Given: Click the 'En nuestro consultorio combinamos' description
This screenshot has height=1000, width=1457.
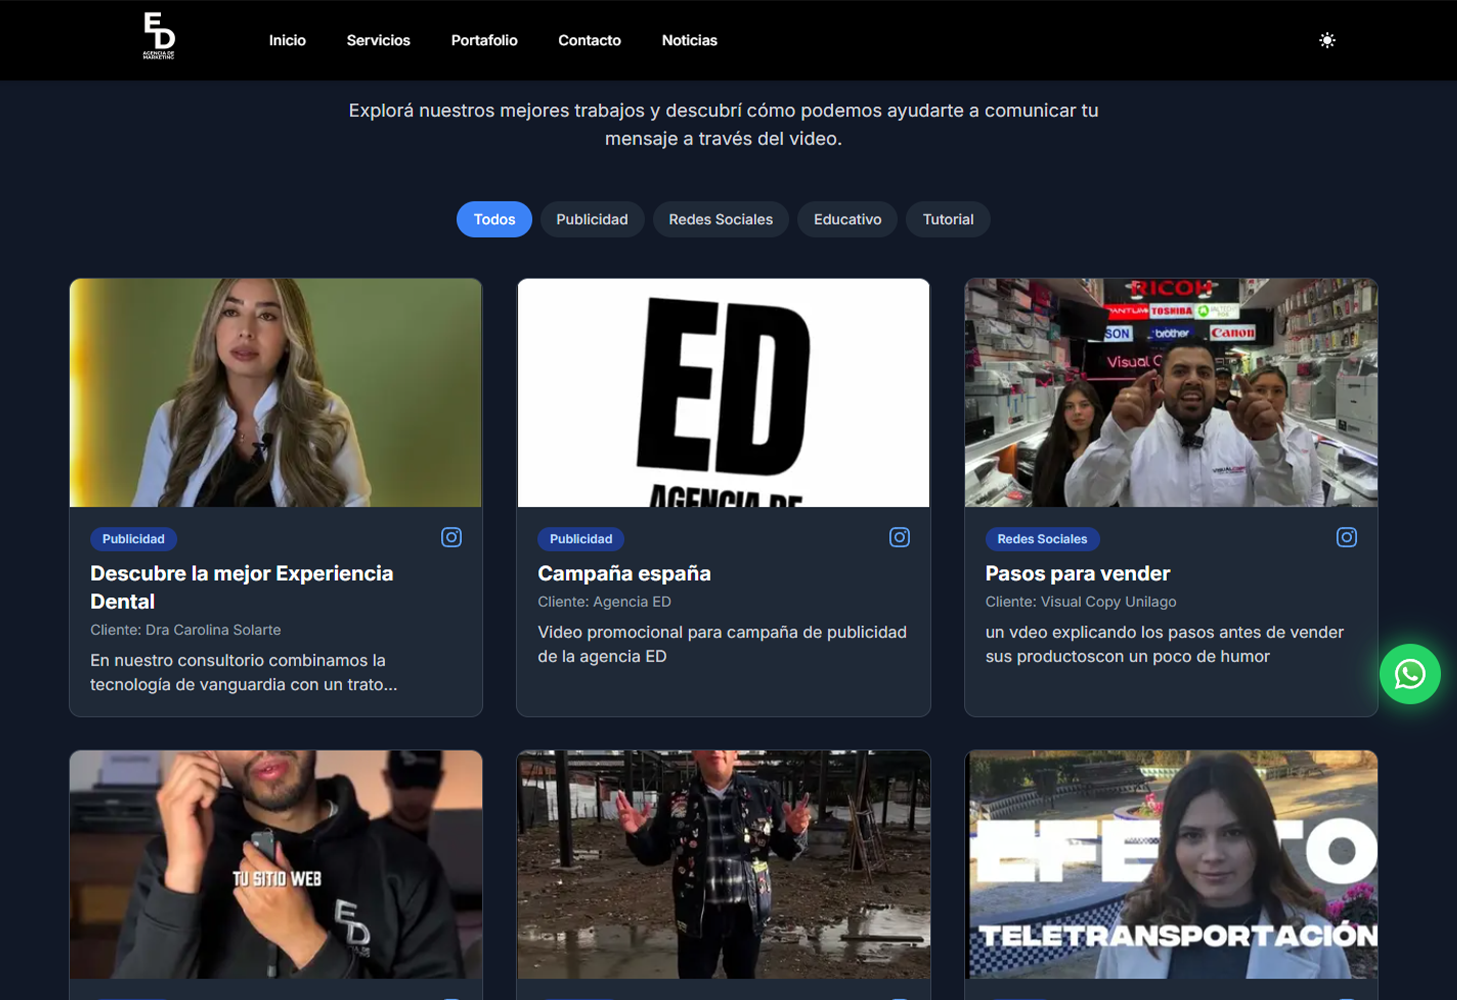Looking at the screenshot, I should [243, 673].
